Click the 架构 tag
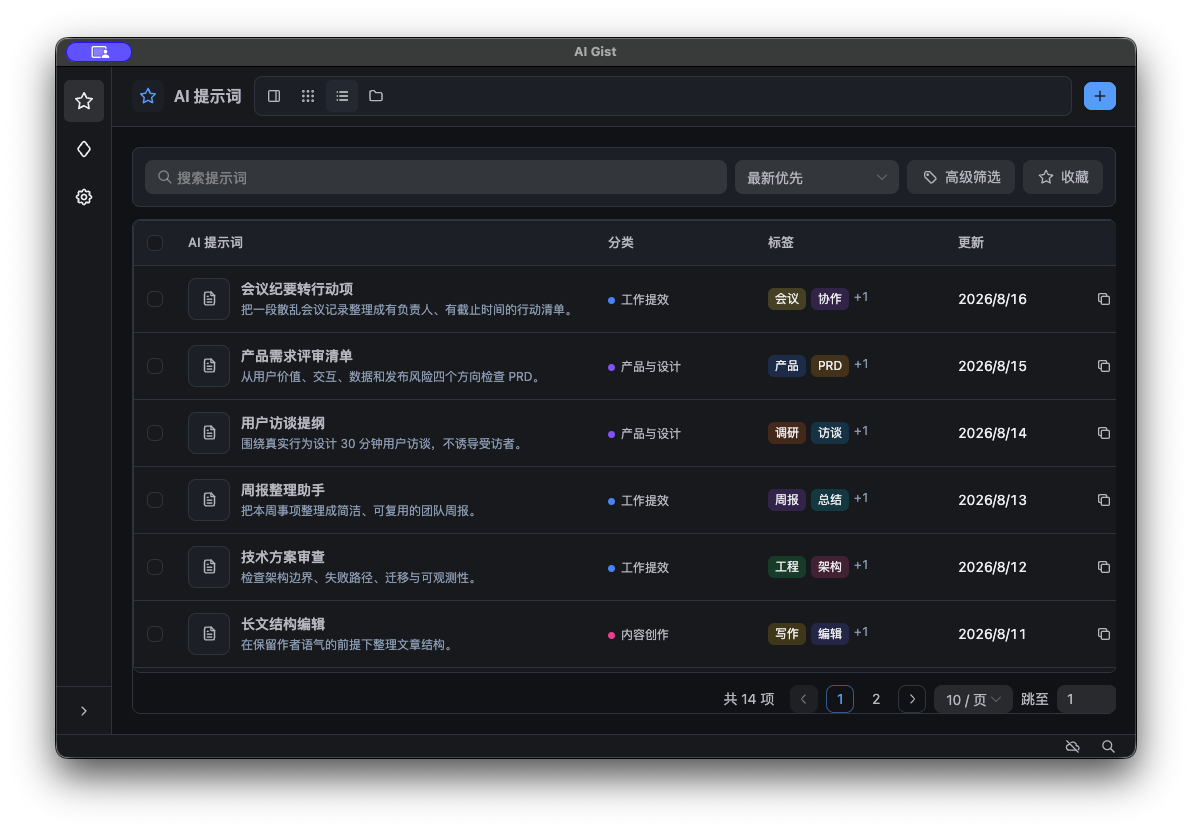The height and width of the screenshot is (832, 1192). pyautogui.click(x=829, y=567)
